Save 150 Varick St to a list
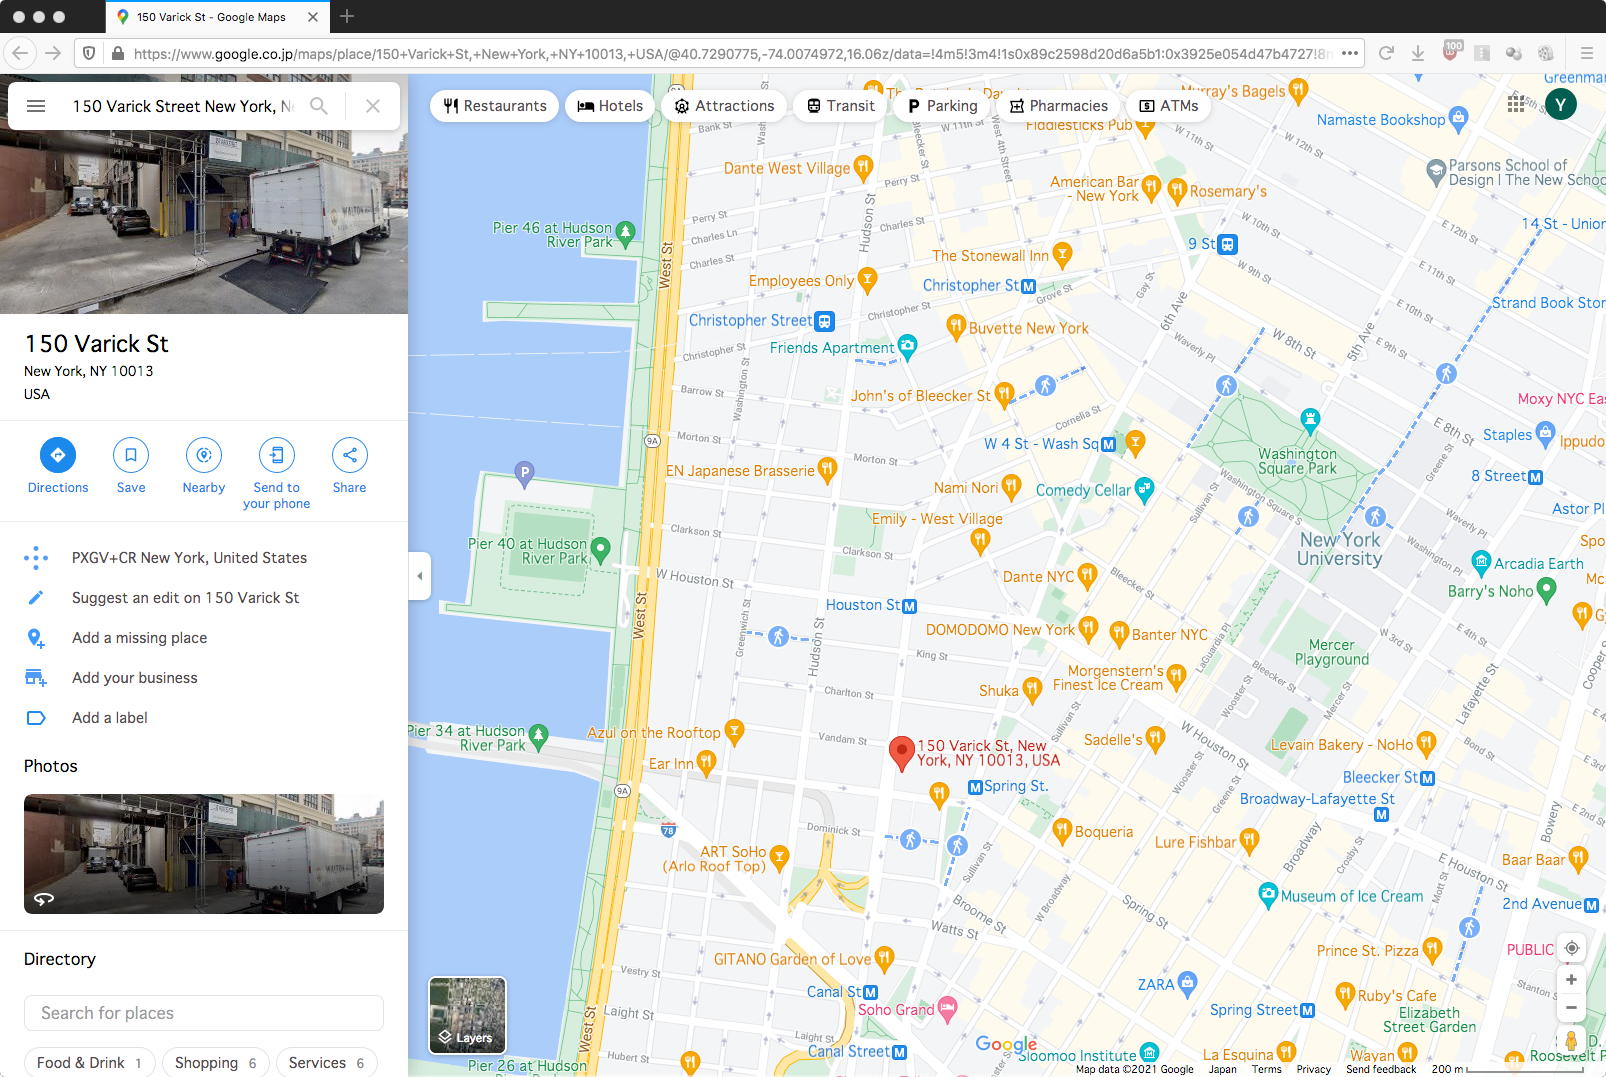The height and width of the screenshot is (1077, 1606). [x=131, y=467]
